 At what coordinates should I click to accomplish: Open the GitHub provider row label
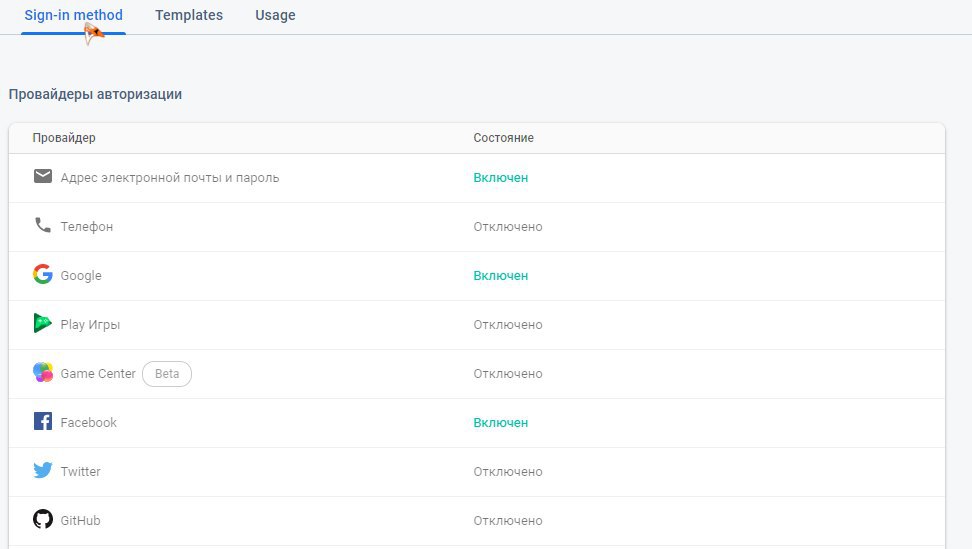[x=81, y=520]
